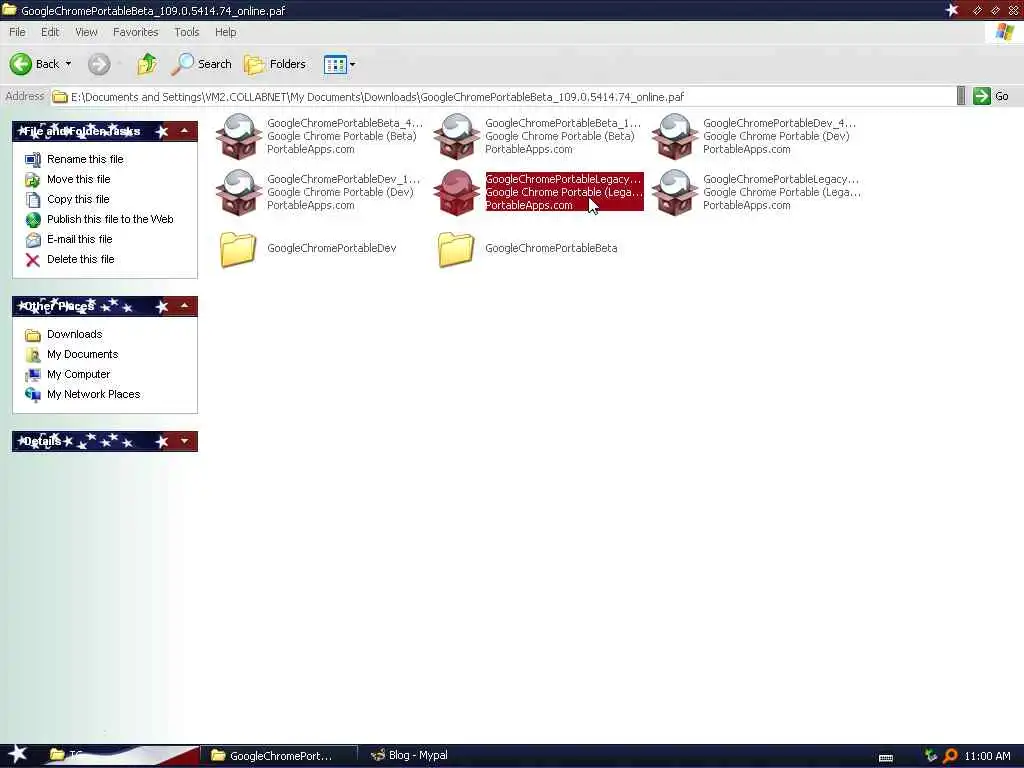Viewport: 1024px width, 768px height.
Task: Click the Go button
Action: [991, 96]
